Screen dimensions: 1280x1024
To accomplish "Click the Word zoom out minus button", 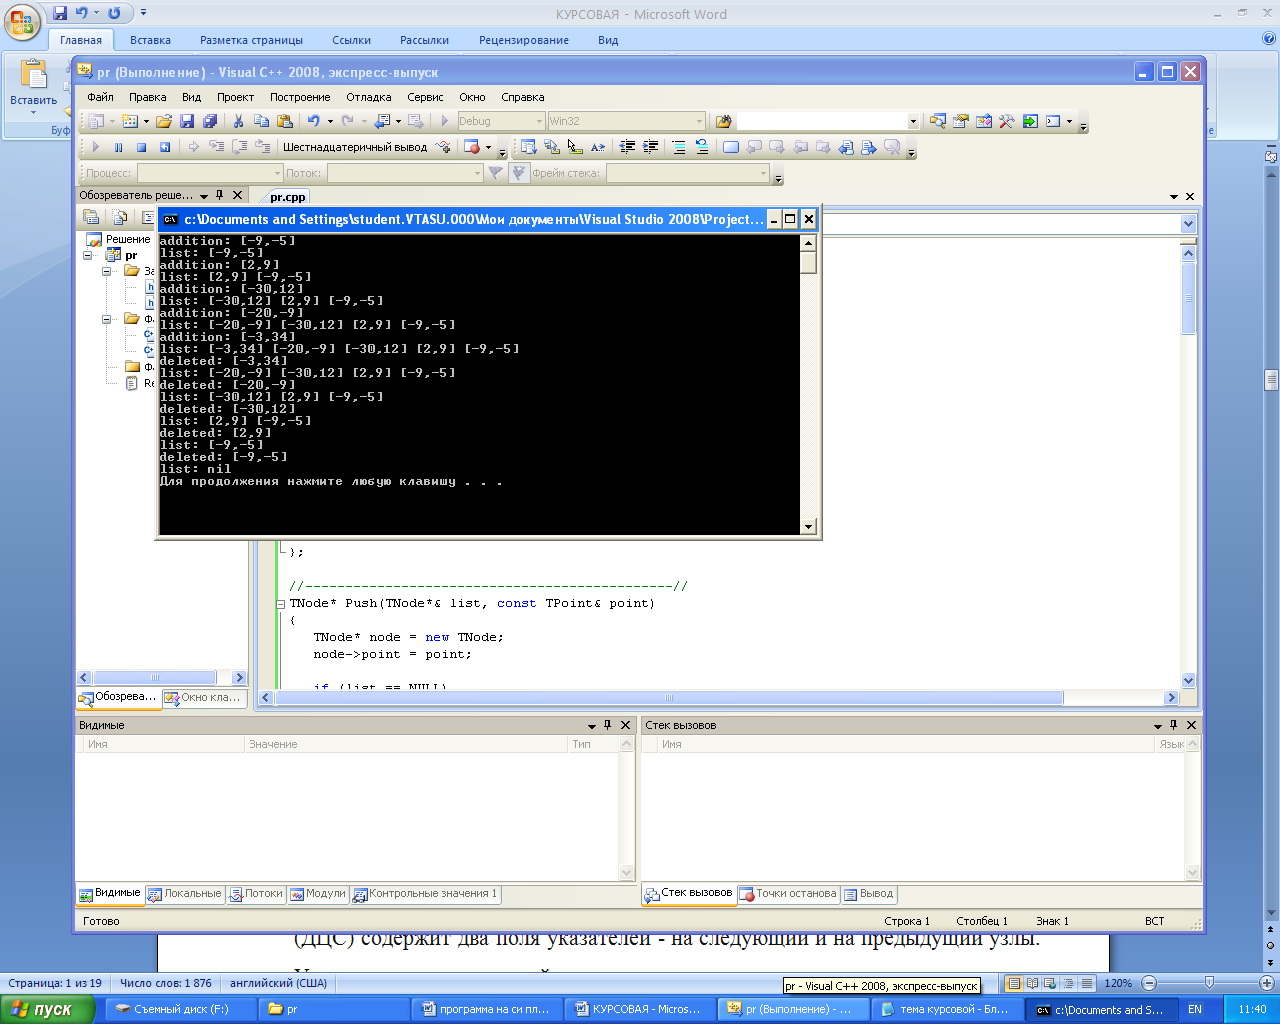I will click(x=1149, y=983).
